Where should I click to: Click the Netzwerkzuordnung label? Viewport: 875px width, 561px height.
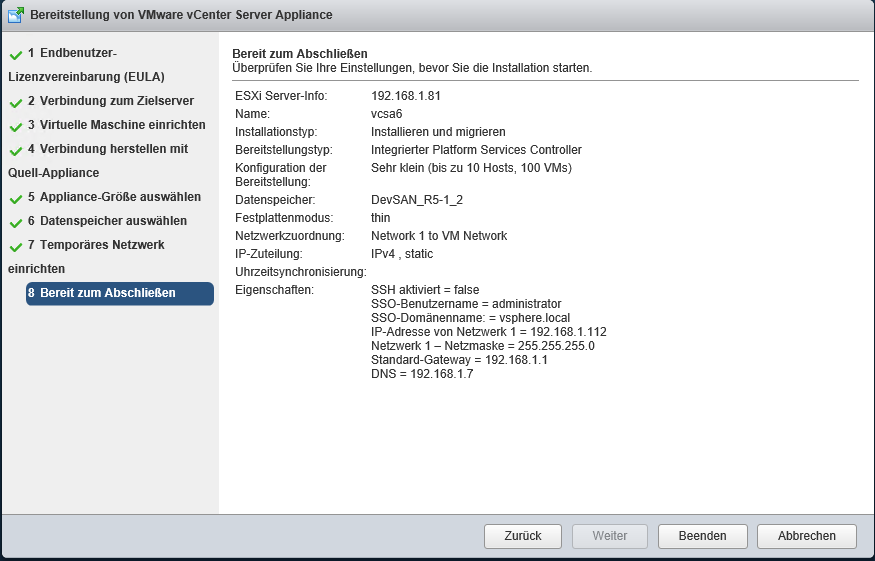290,236
